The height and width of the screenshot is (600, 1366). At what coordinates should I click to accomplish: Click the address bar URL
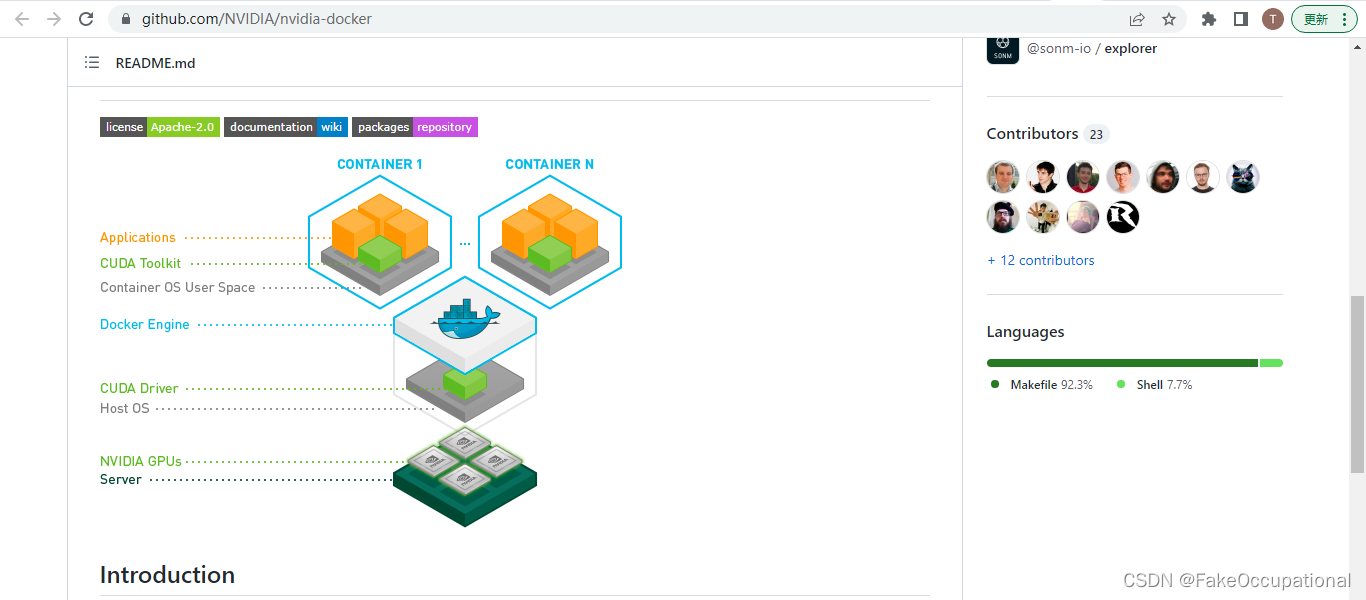point(257,19)
